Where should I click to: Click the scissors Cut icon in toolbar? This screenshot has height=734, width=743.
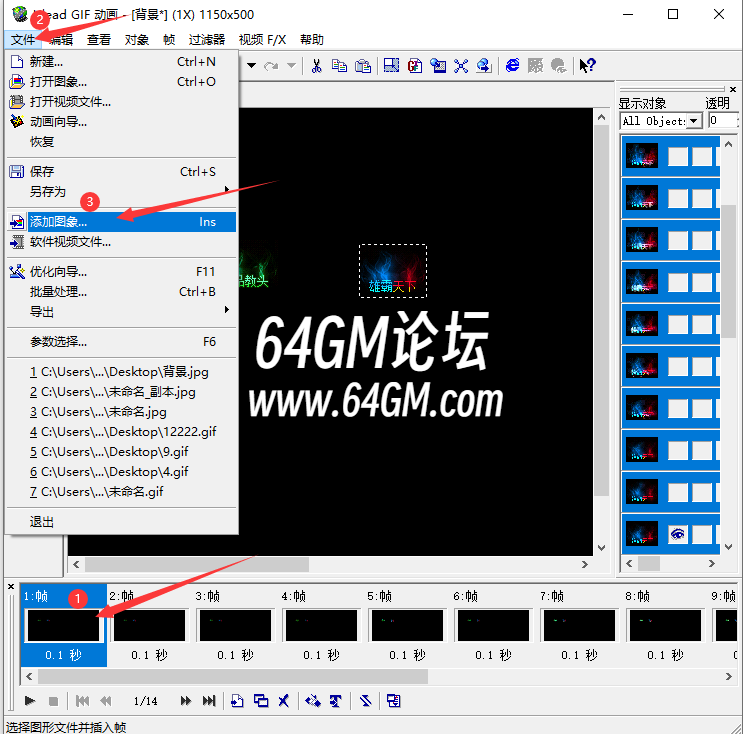pyautogui.click(x=316, y=65)
